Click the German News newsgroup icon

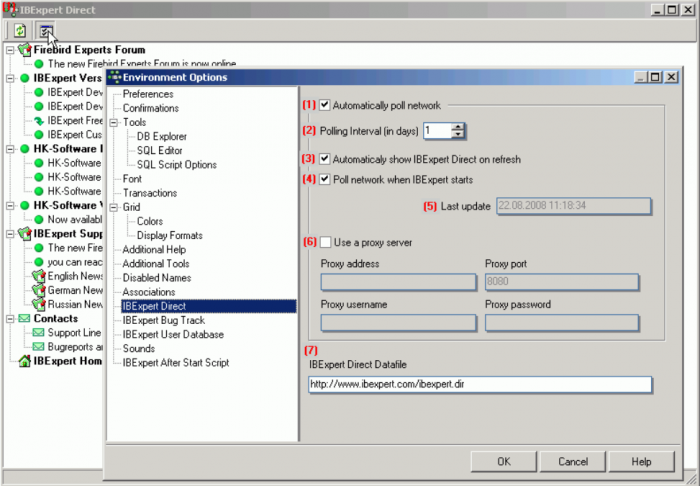click(x=39, y=291)
